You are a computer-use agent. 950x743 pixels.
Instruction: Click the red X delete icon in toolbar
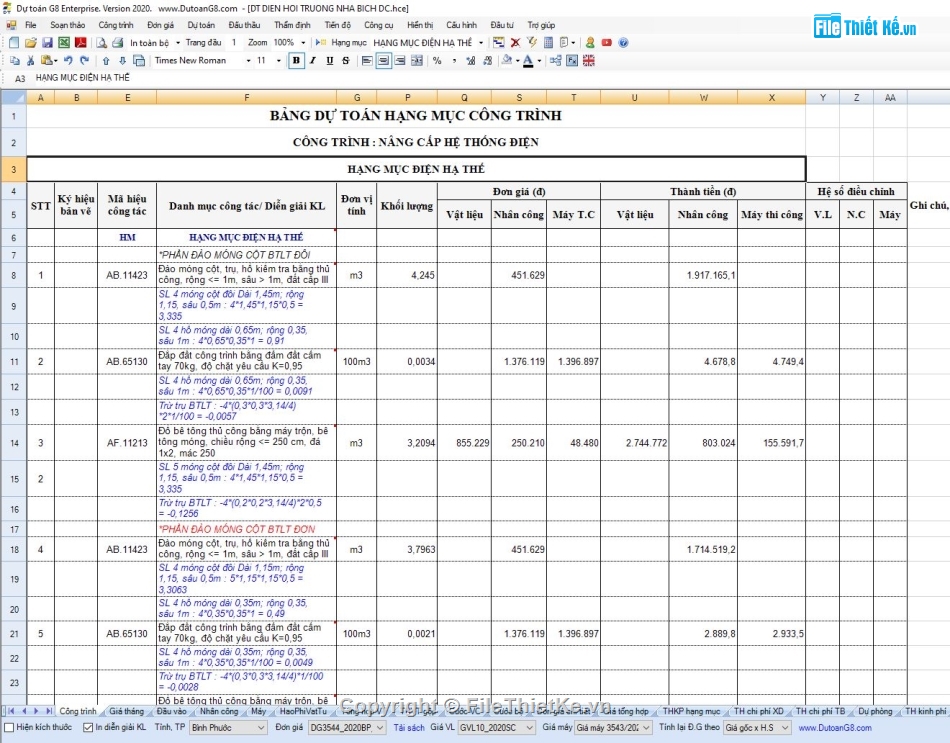coord(515,42)
